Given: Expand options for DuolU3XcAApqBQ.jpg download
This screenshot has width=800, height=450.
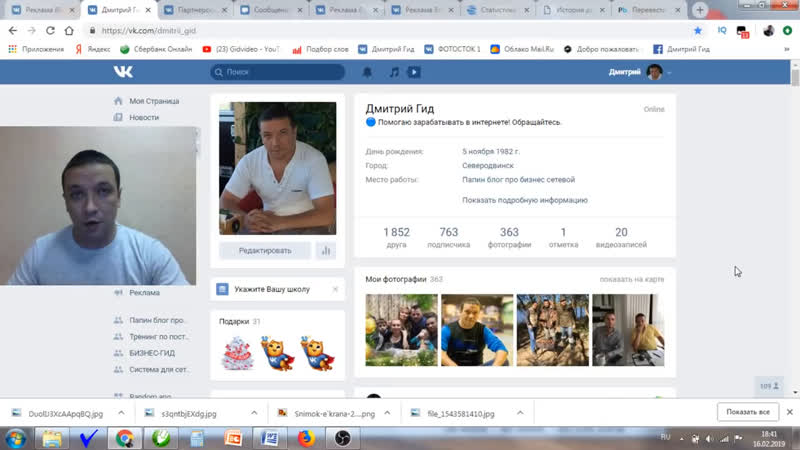Looking at the screenshot, I should point(121,413).
